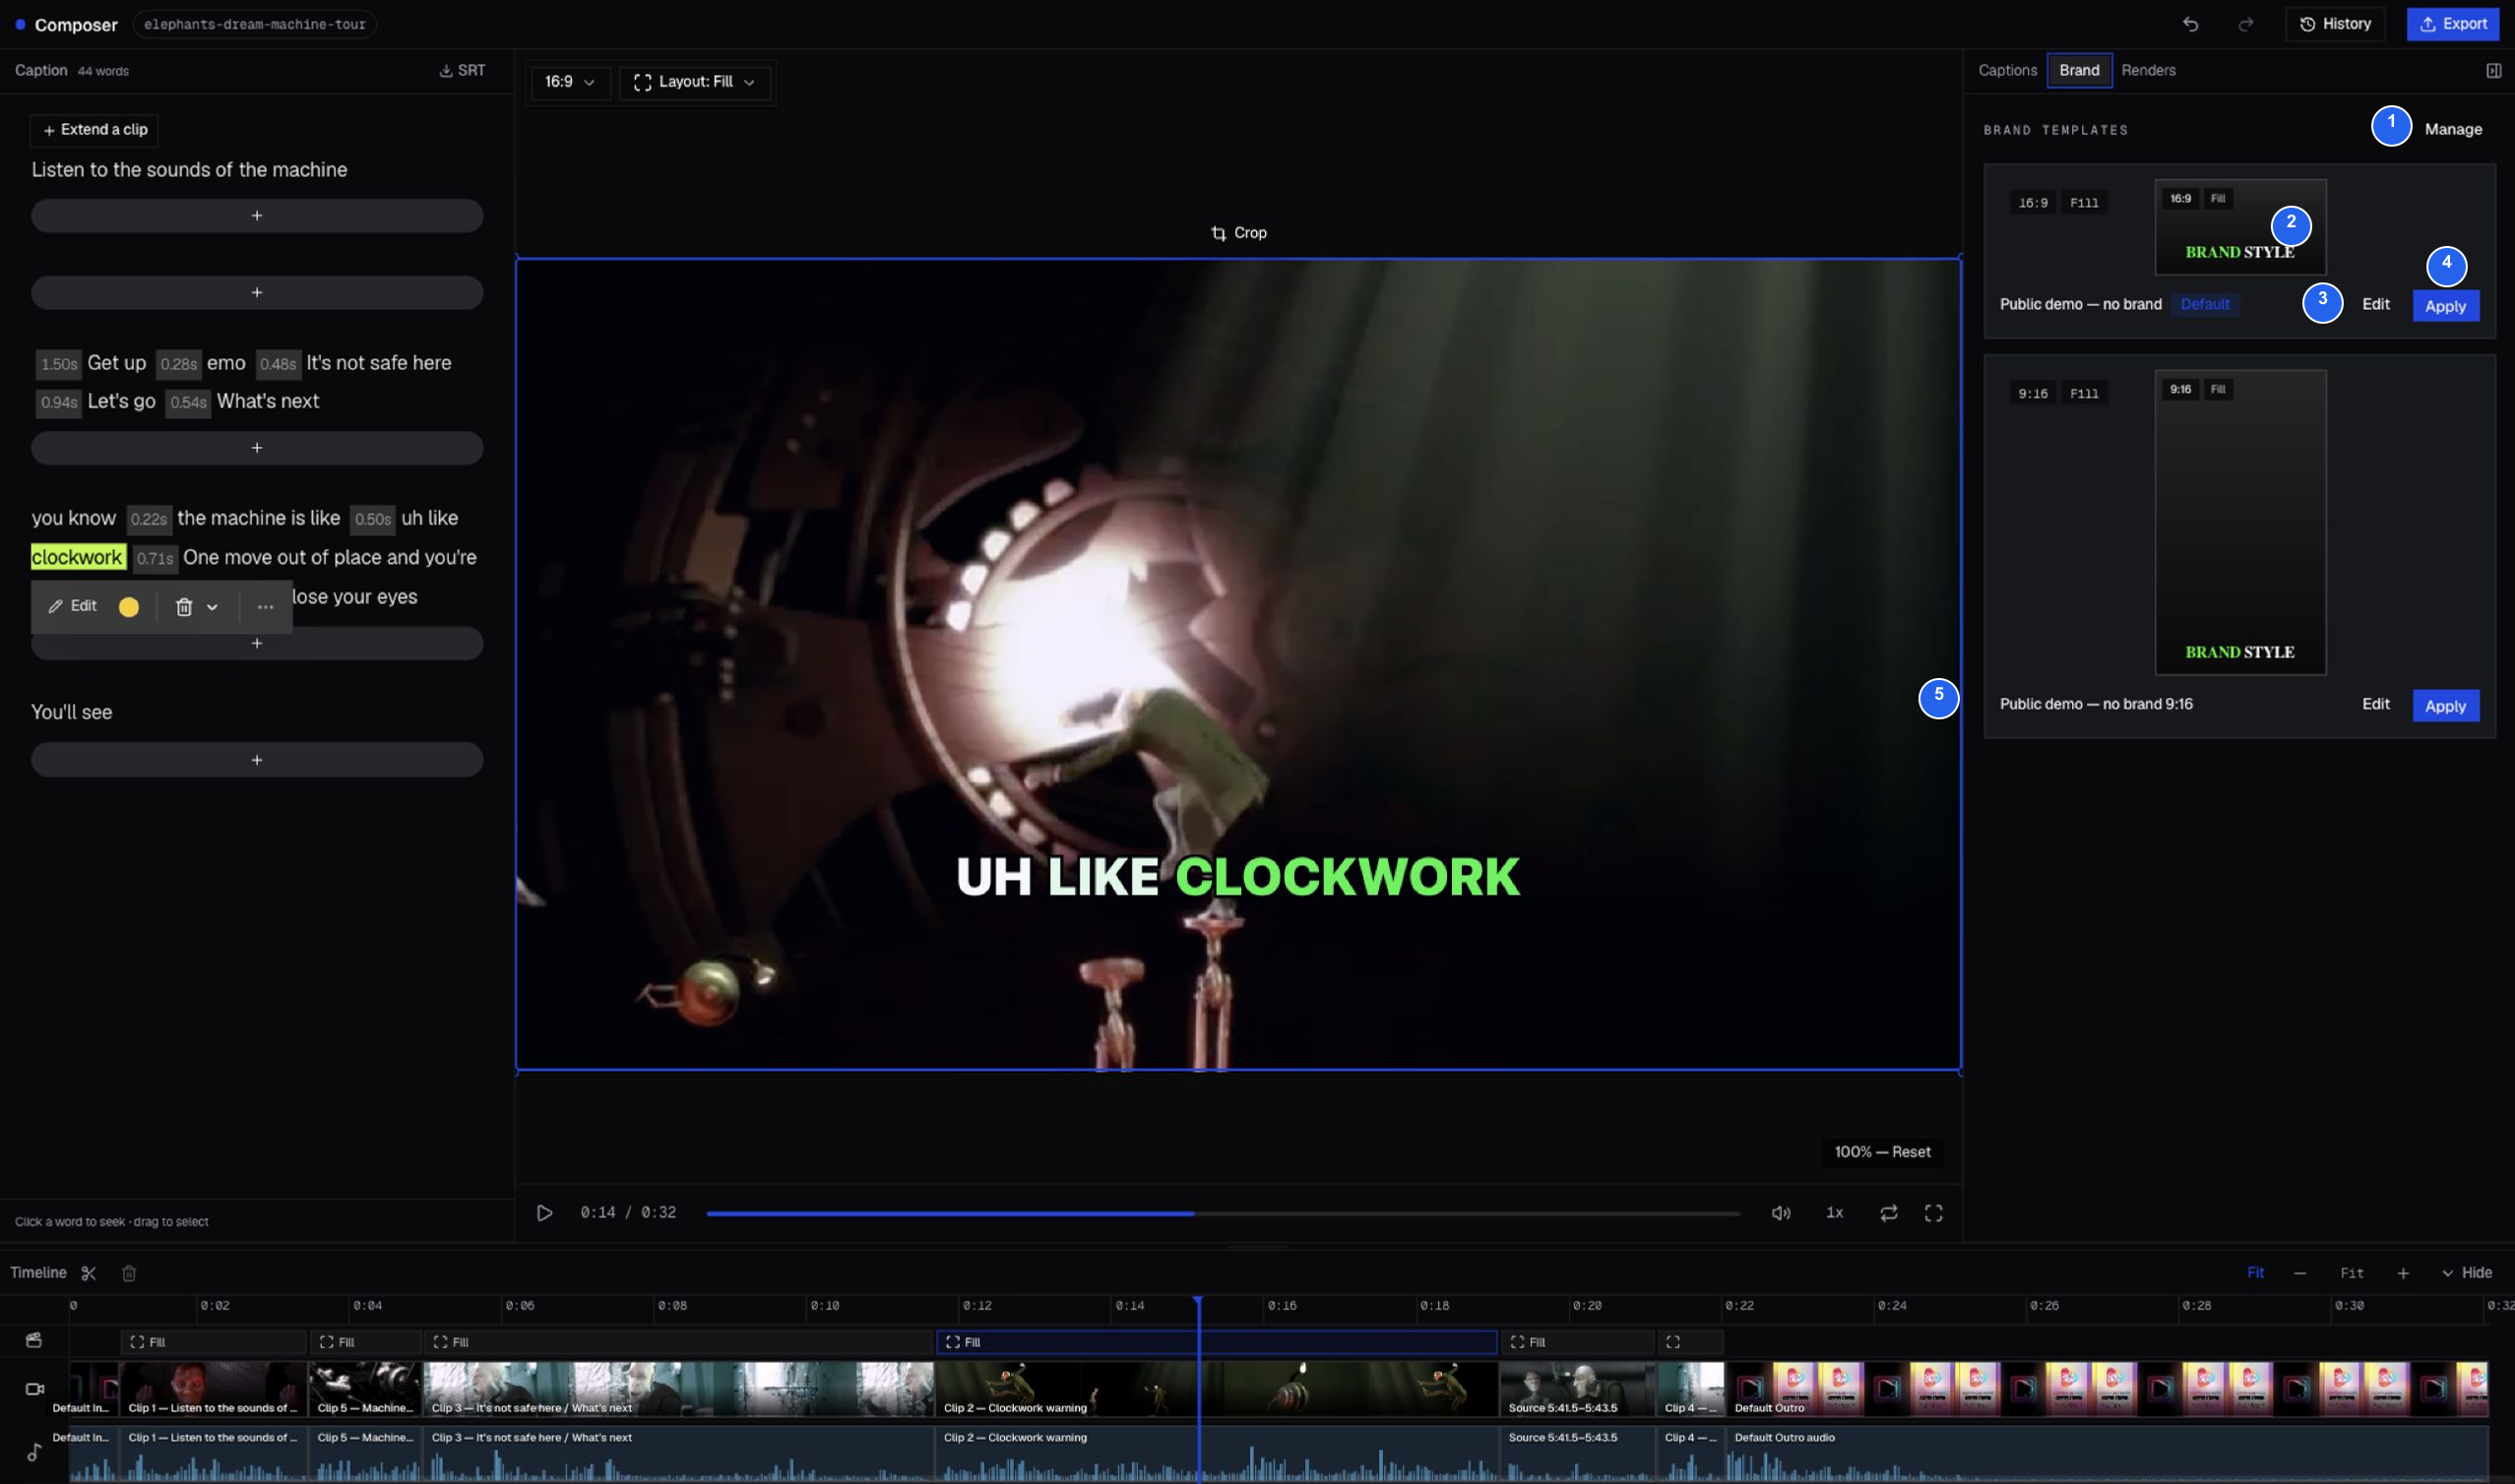This screenshot has width=2515, height=1484.
Task: Select the Default Outro video clip
Action: click(x=2108, y=1389)
